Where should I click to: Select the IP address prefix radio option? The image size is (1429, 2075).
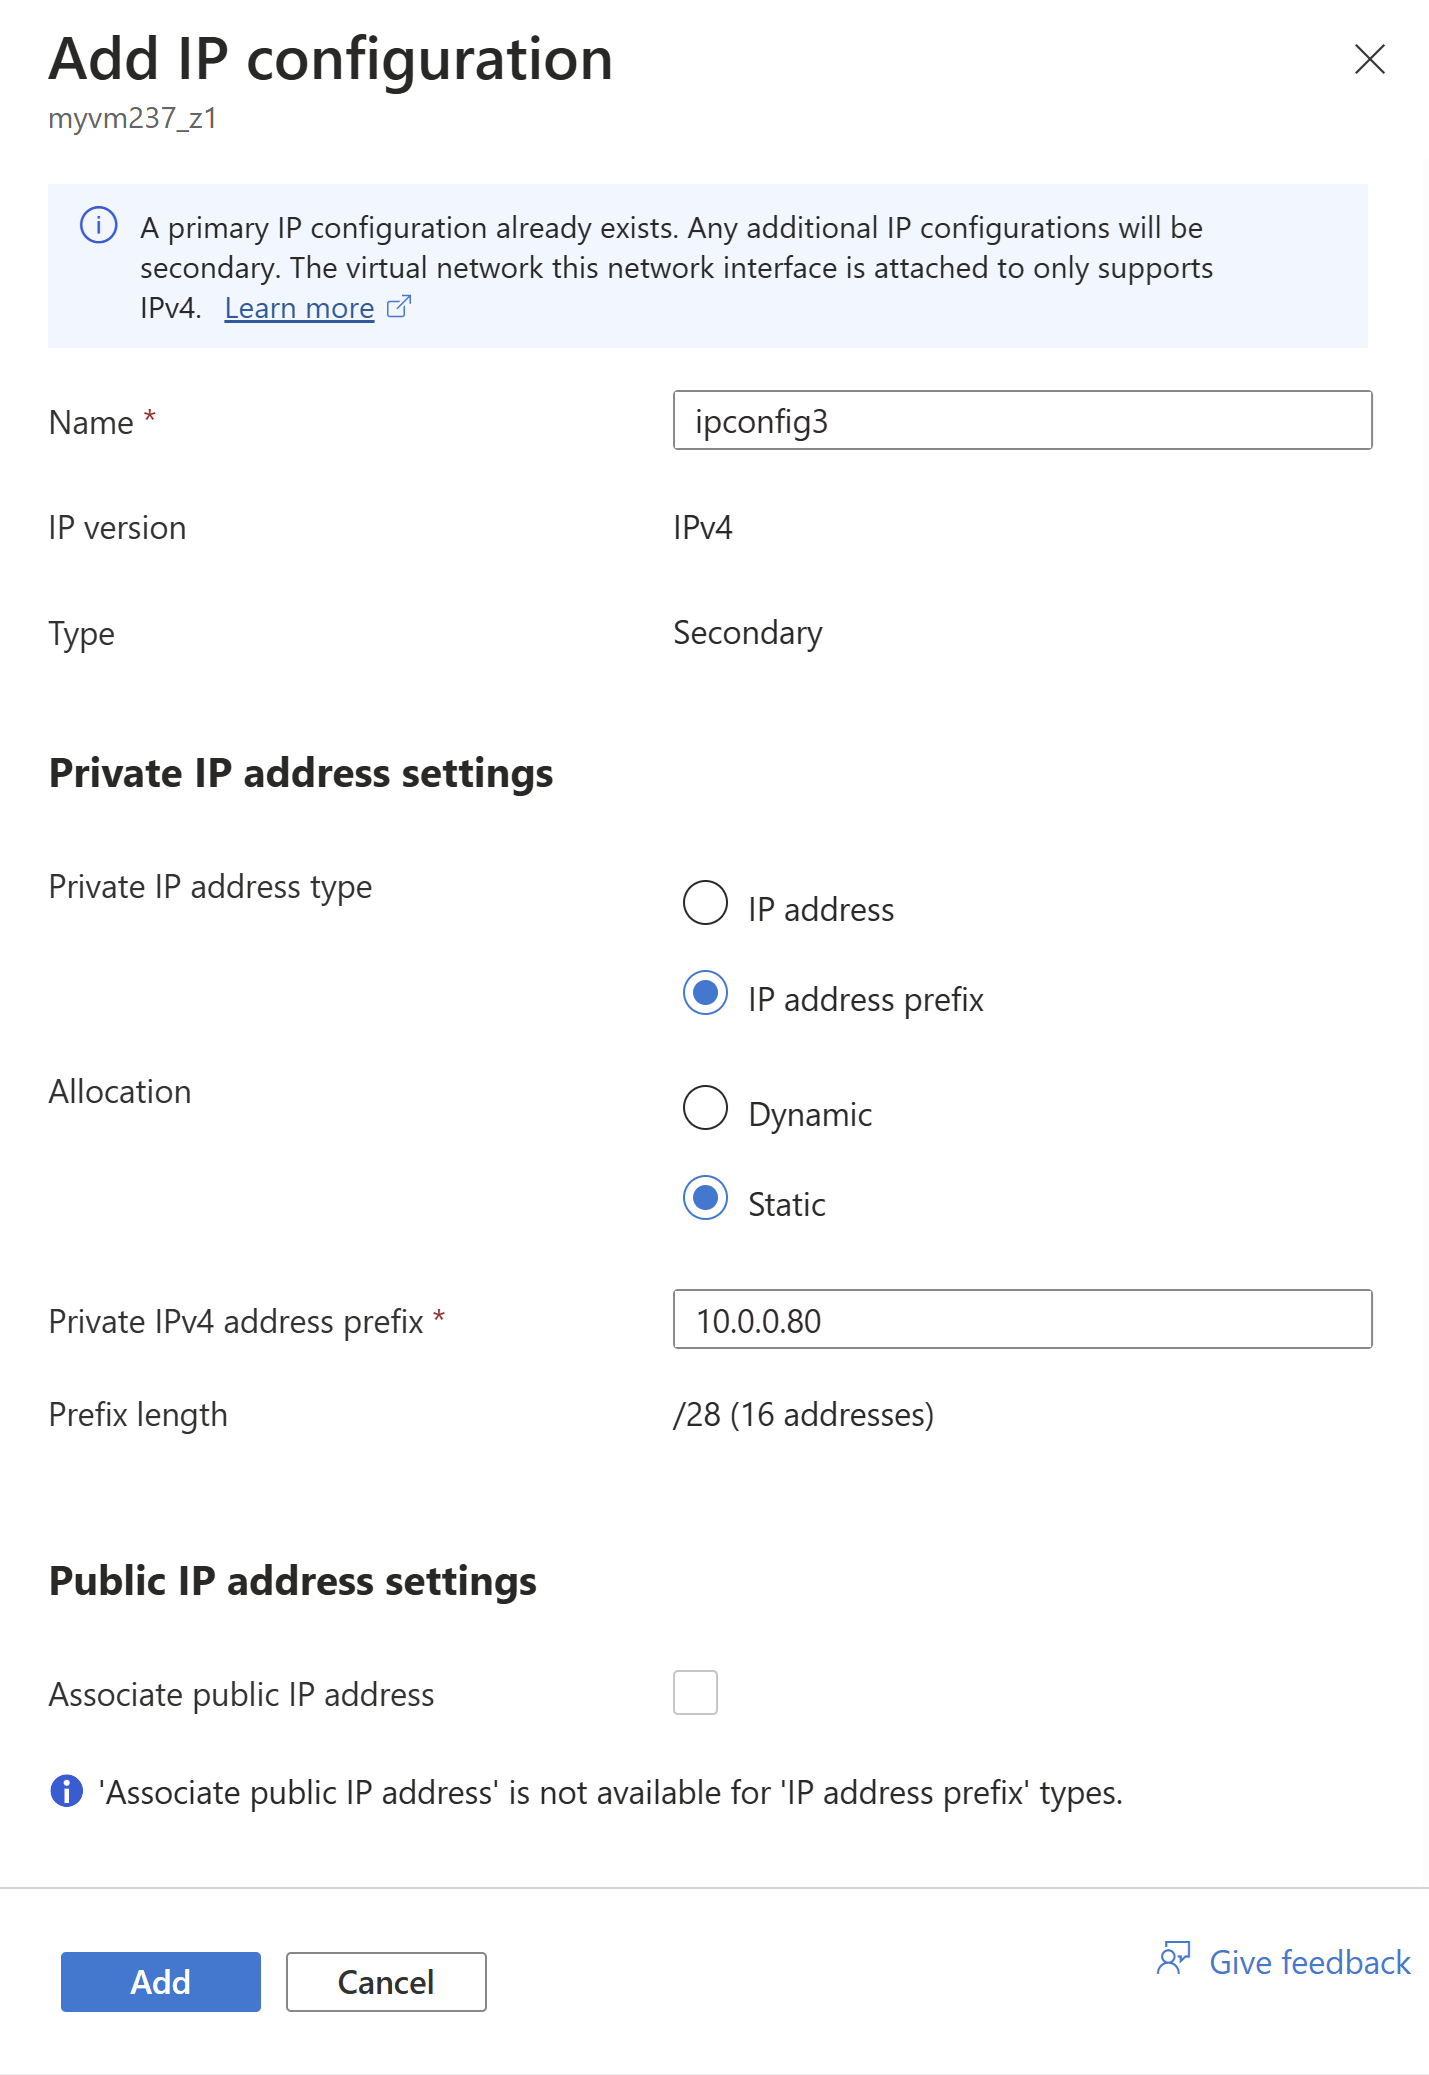[x=705, y=993]
